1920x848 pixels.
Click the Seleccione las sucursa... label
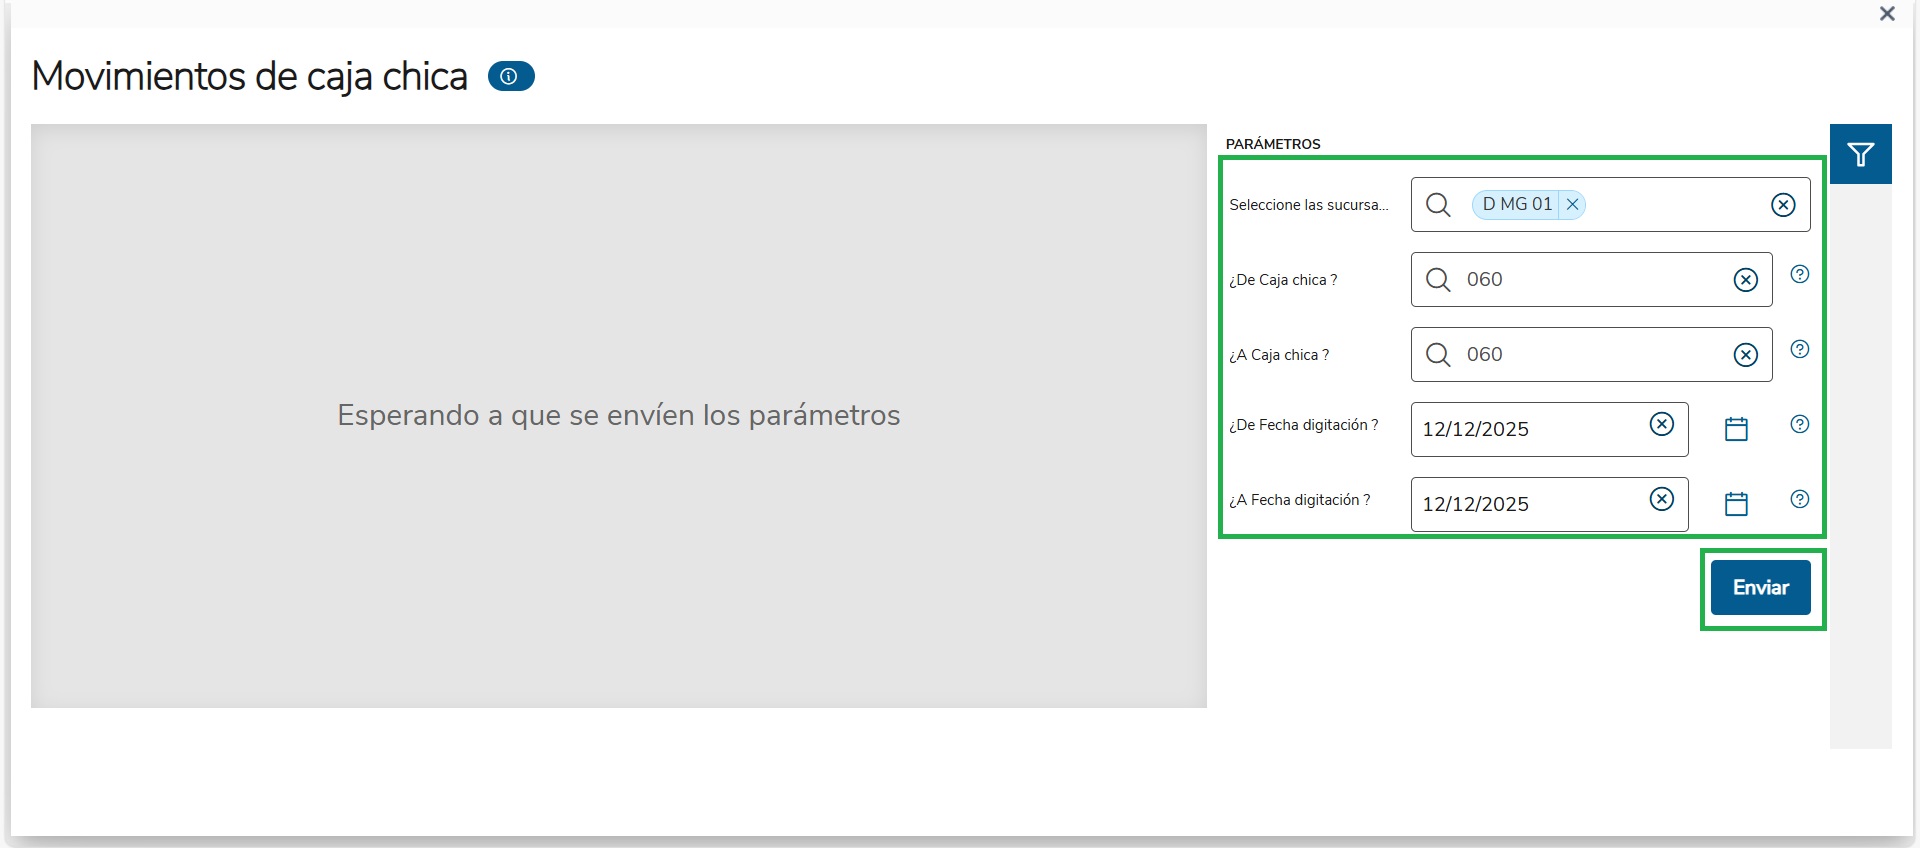click(1309, 205)
